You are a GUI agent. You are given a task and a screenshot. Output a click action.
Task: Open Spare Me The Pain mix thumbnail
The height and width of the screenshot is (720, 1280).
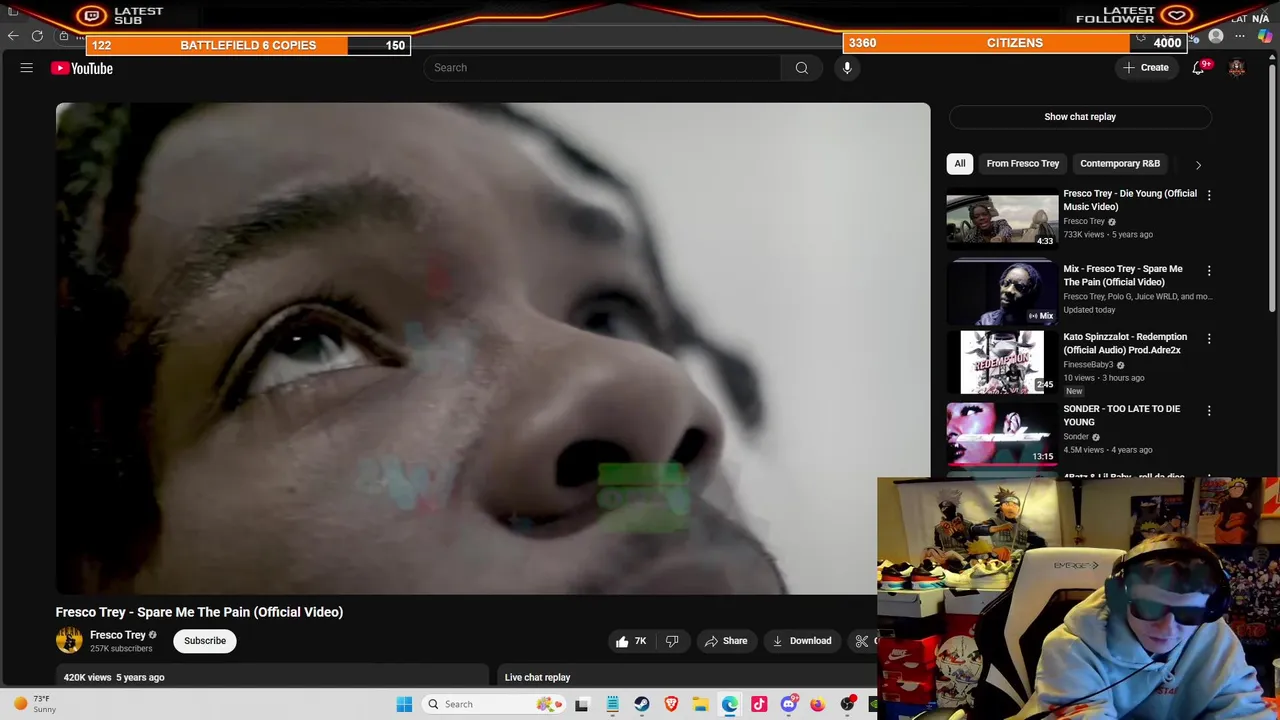pyautogui.click(x=1002, y=292)
